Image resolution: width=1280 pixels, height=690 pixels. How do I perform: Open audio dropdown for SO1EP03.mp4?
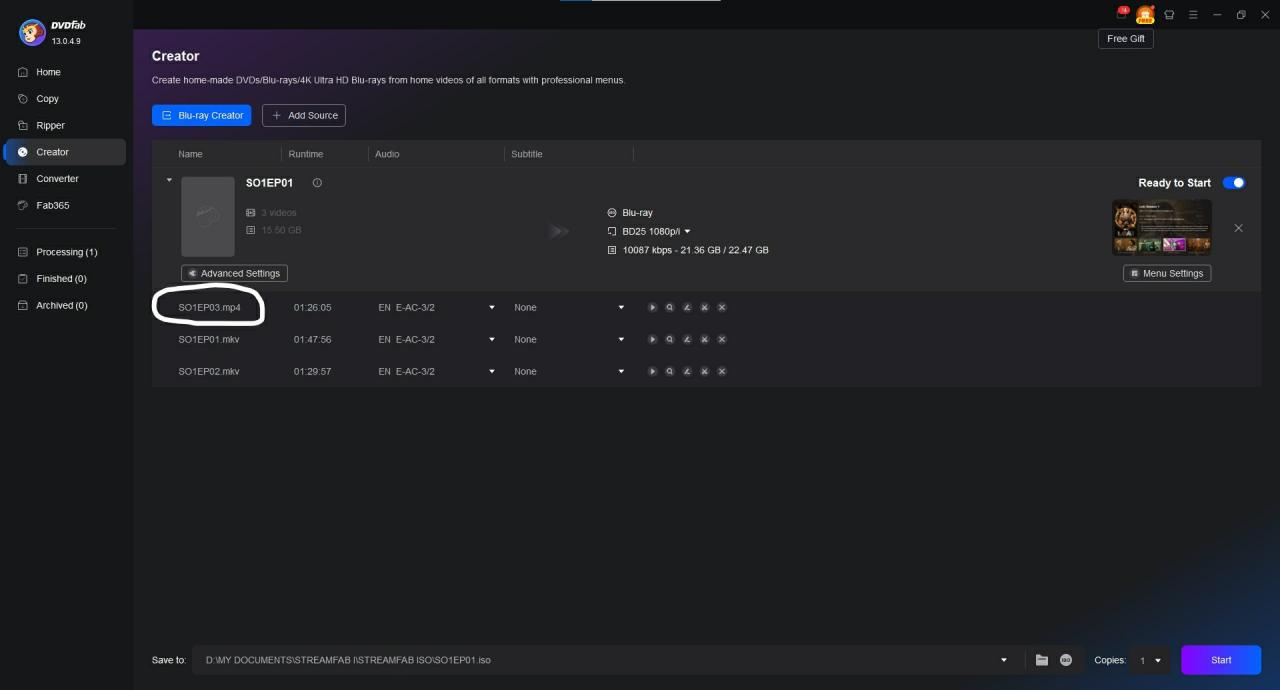click(x=491, y=308)
